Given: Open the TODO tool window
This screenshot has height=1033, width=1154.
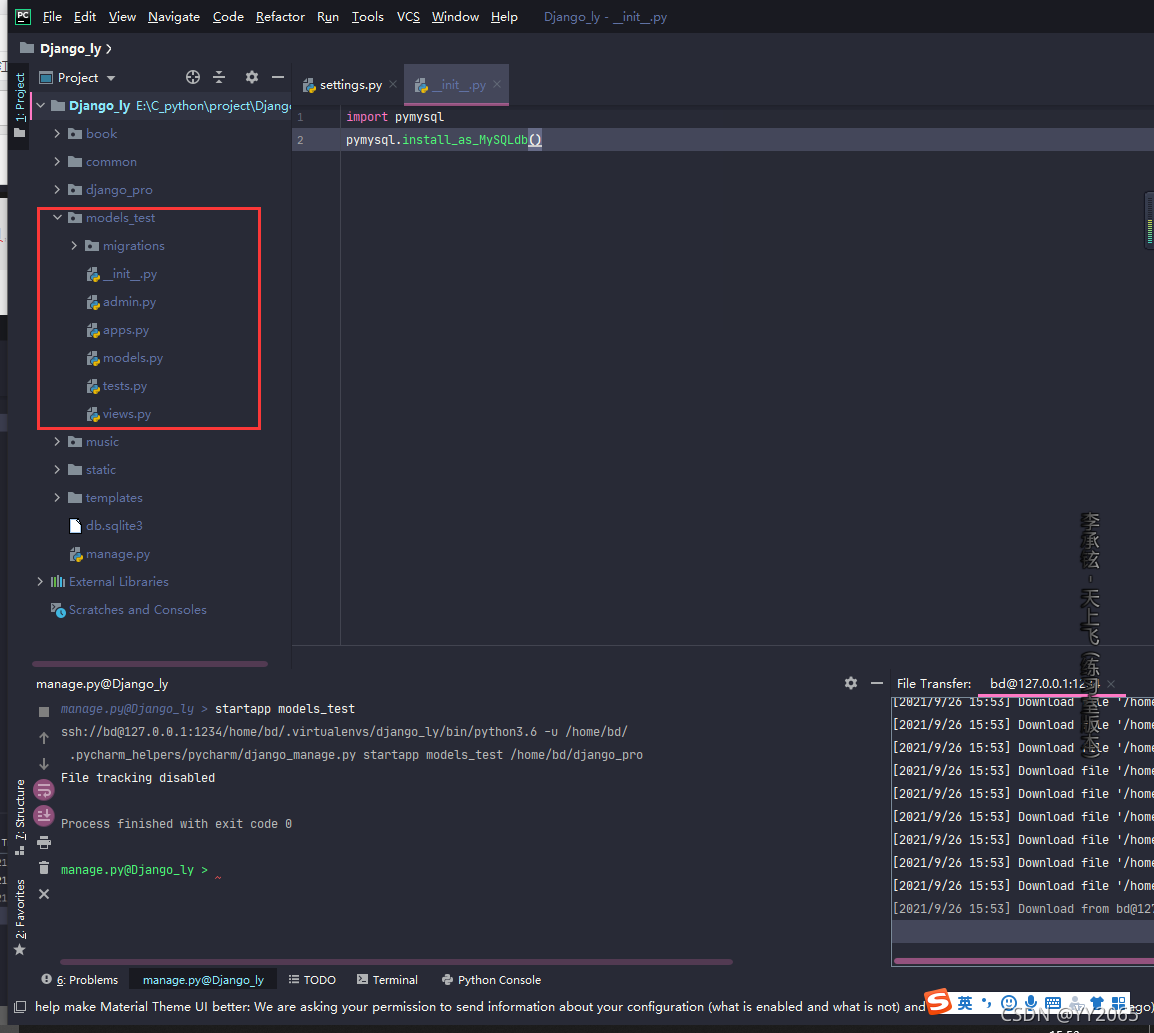Looking at the screenshot, I should [x=312, y=979].
